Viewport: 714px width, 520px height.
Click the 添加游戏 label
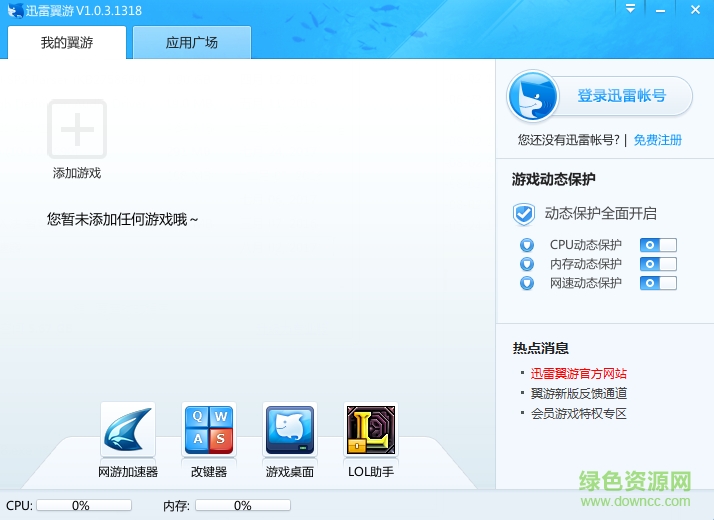77,173
